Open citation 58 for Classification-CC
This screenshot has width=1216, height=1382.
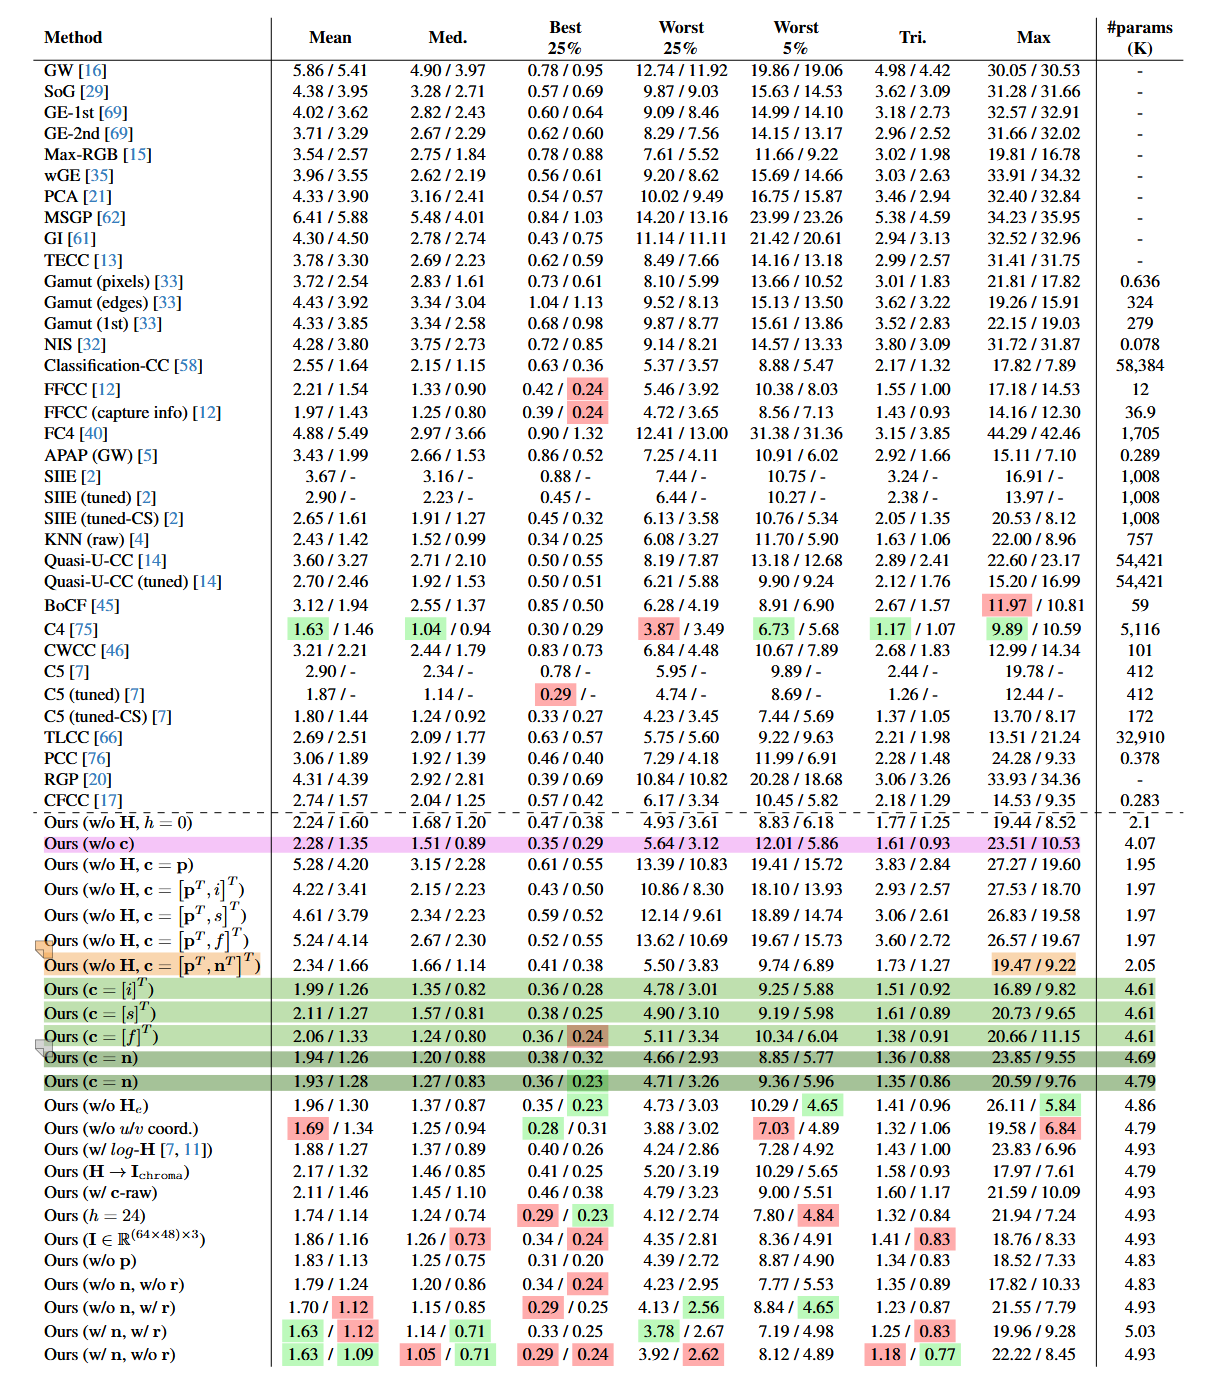tap(189, 365)
